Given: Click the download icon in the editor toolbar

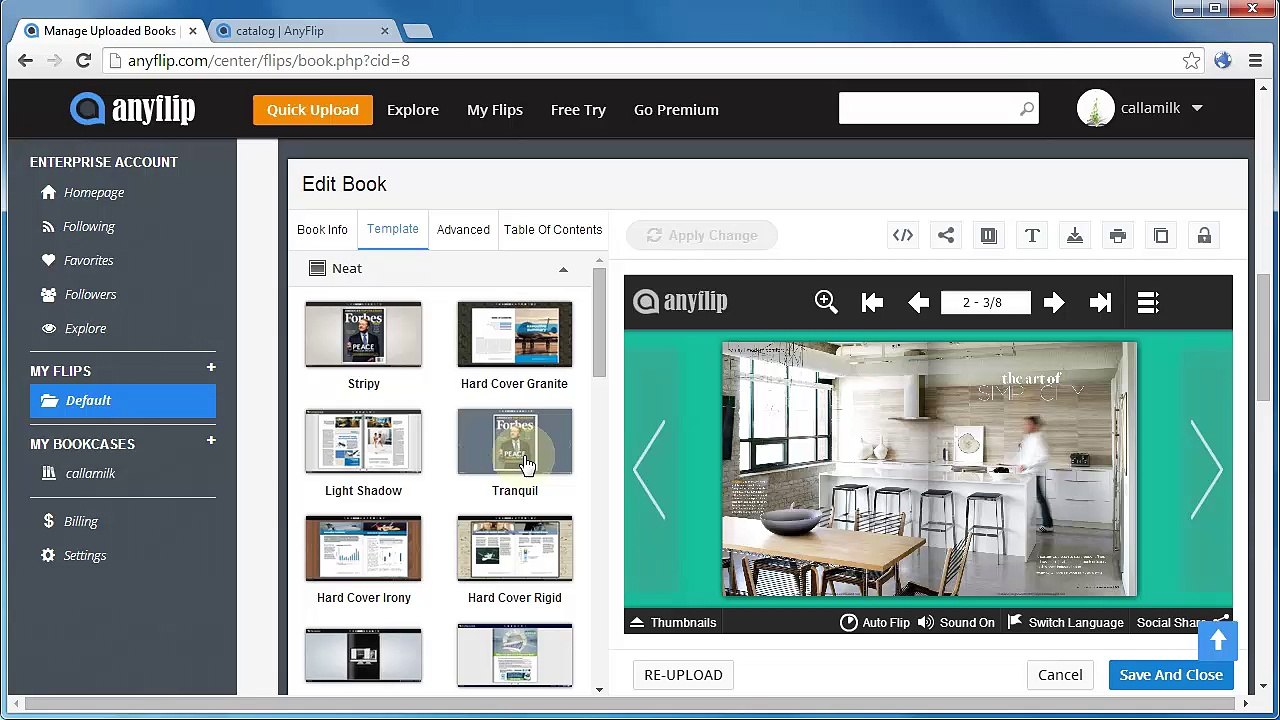Looking at the screenshot, I should click(1075, 235).
